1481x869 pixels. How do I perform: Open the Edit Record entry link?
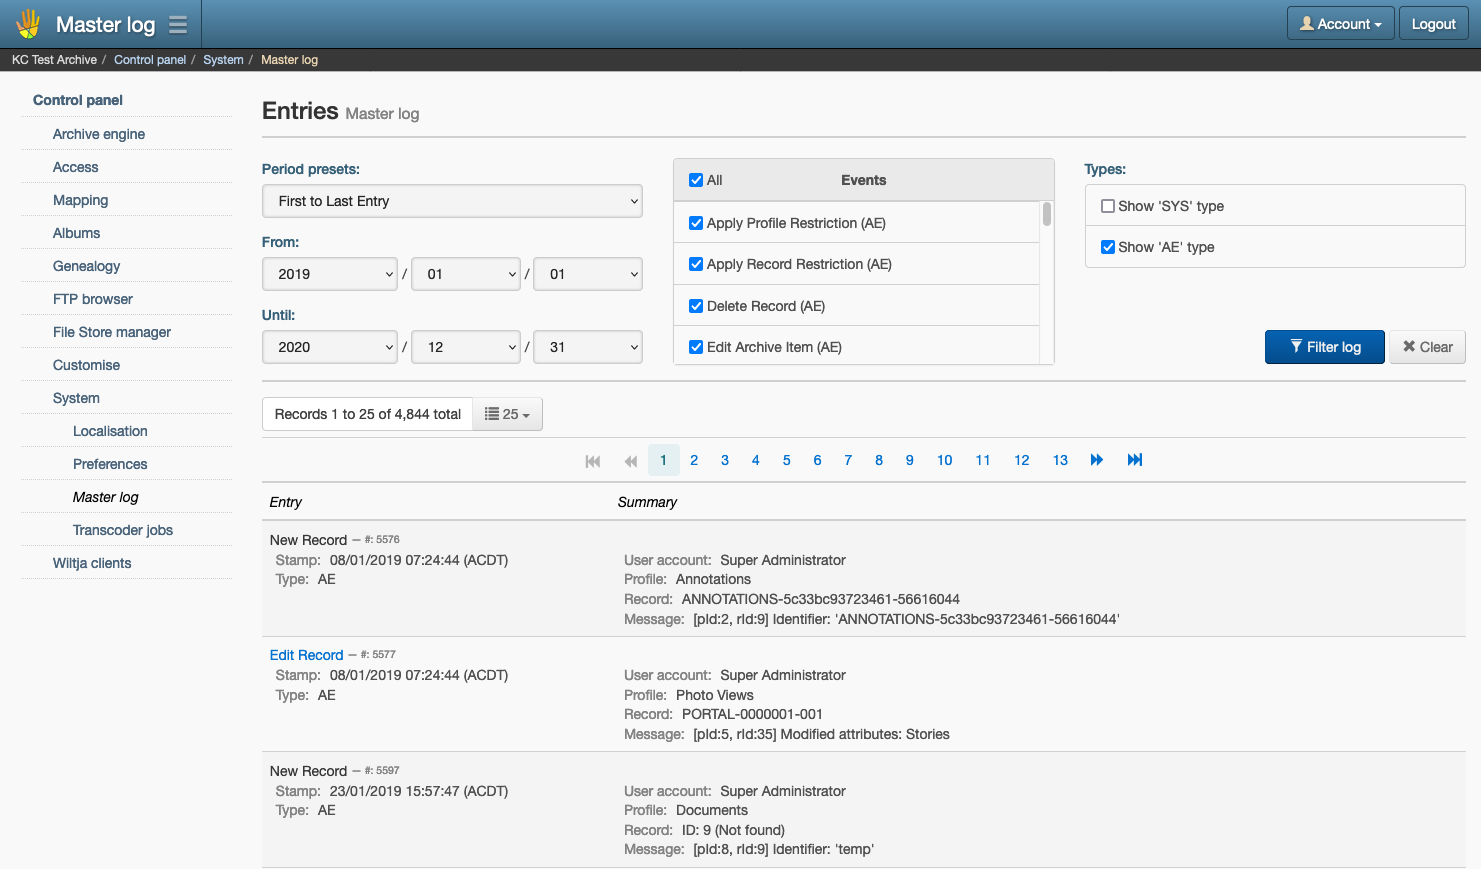306,655
